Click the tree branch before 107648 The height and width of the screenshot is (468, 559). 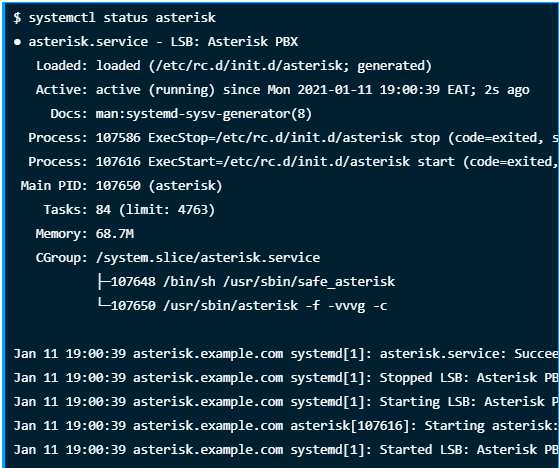click(104, 282)
